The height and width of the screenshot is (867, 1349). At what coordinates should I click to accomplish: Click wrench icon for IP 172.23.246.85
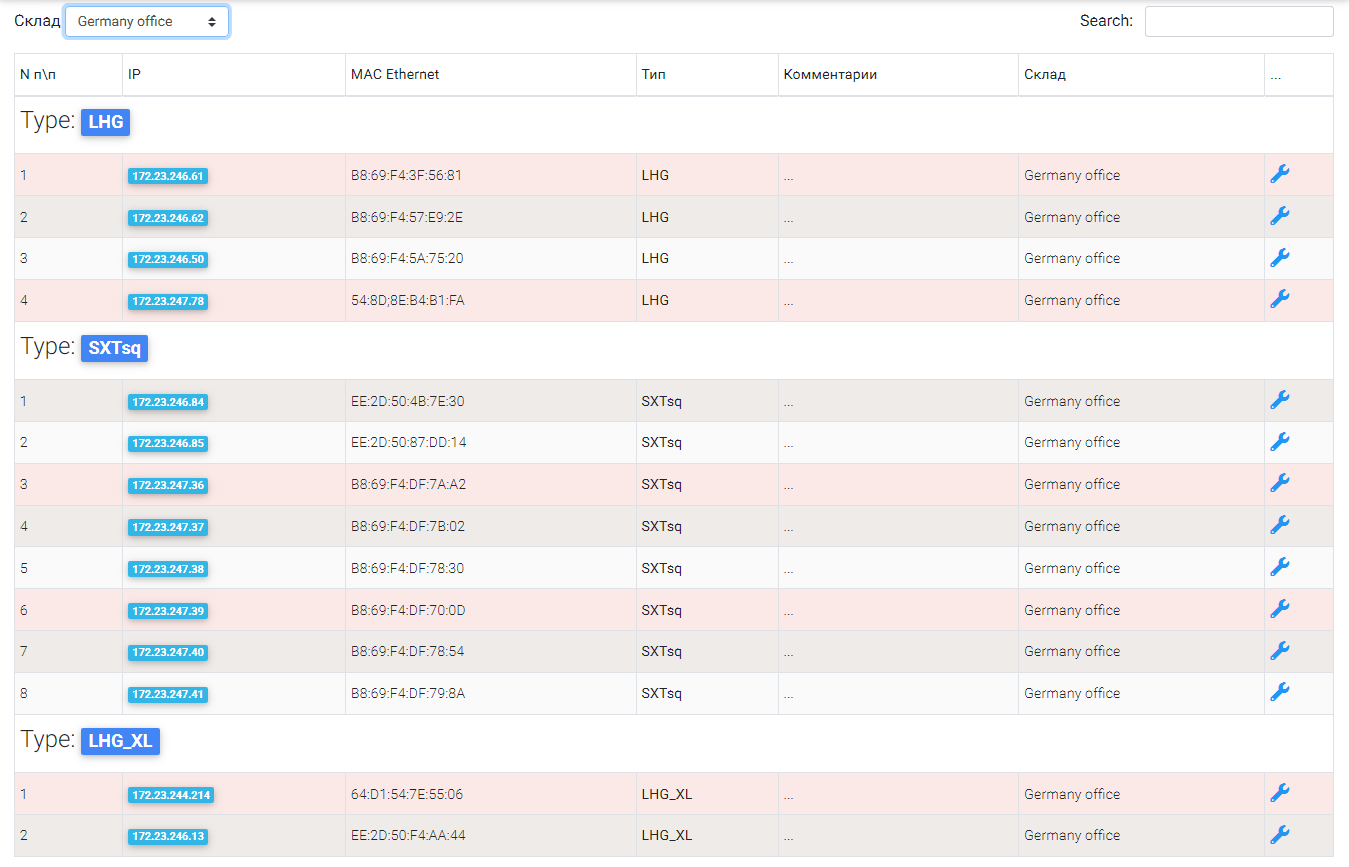(1279, 442)
